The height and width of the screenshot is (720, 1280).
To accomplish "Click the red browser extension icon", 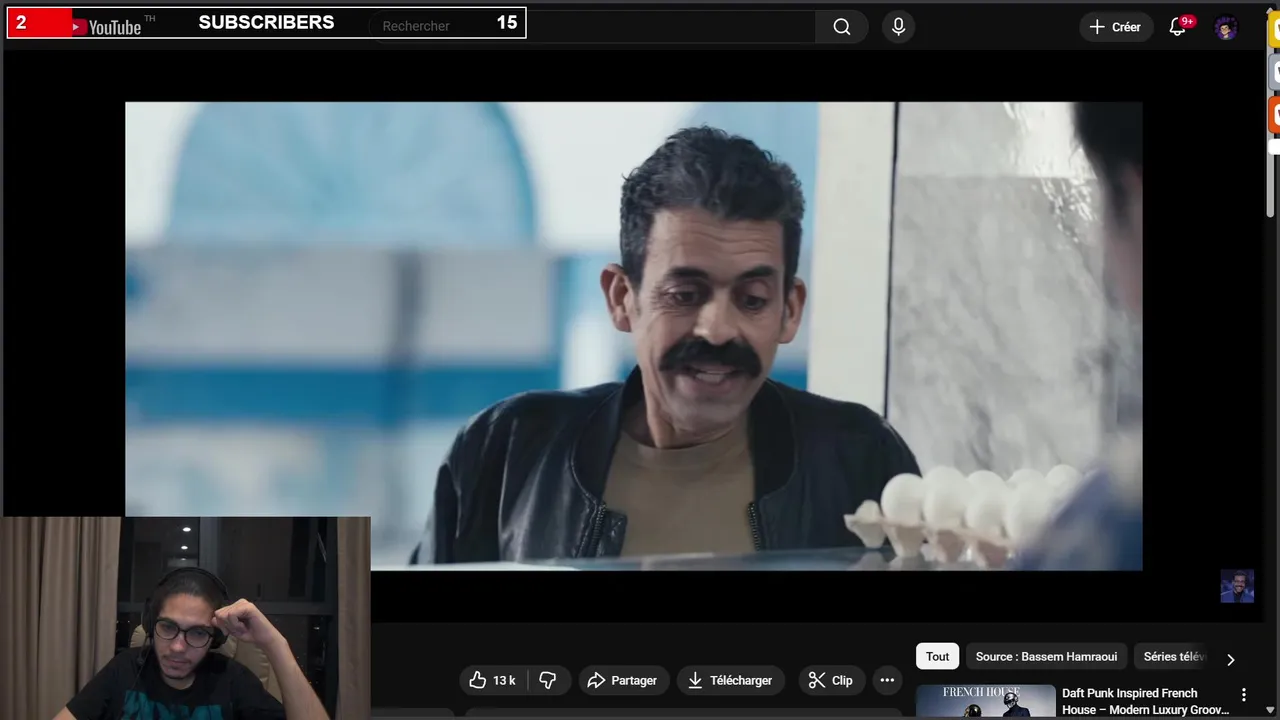I will click(x=1275, y=114).
